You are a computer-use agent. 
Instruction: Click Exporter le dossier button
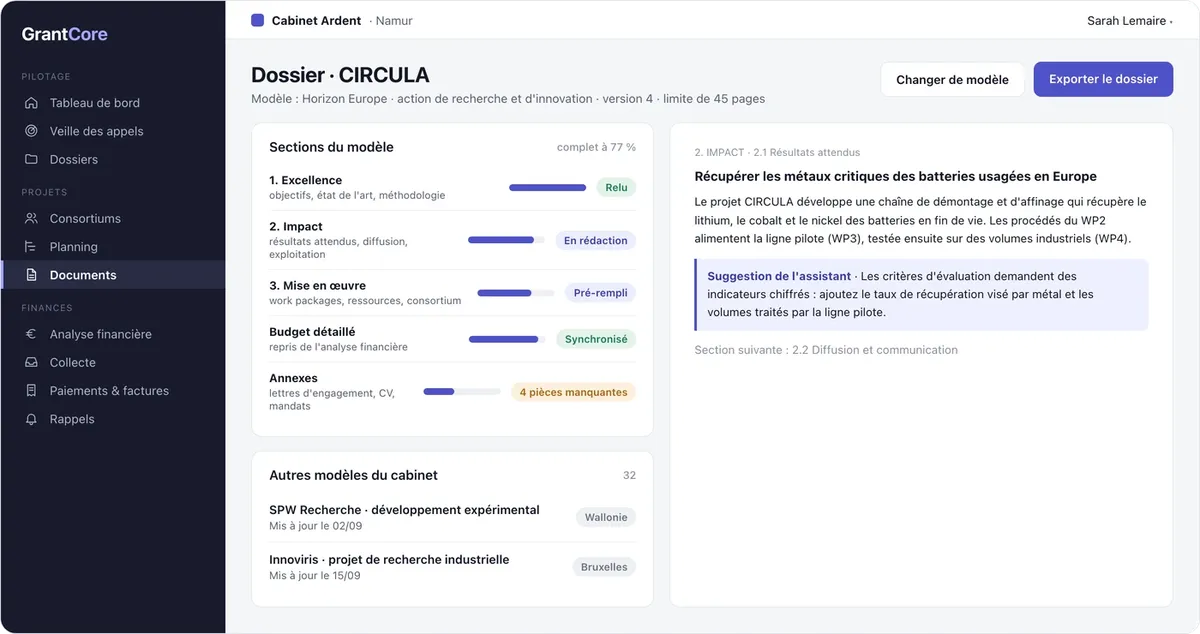1103,80
